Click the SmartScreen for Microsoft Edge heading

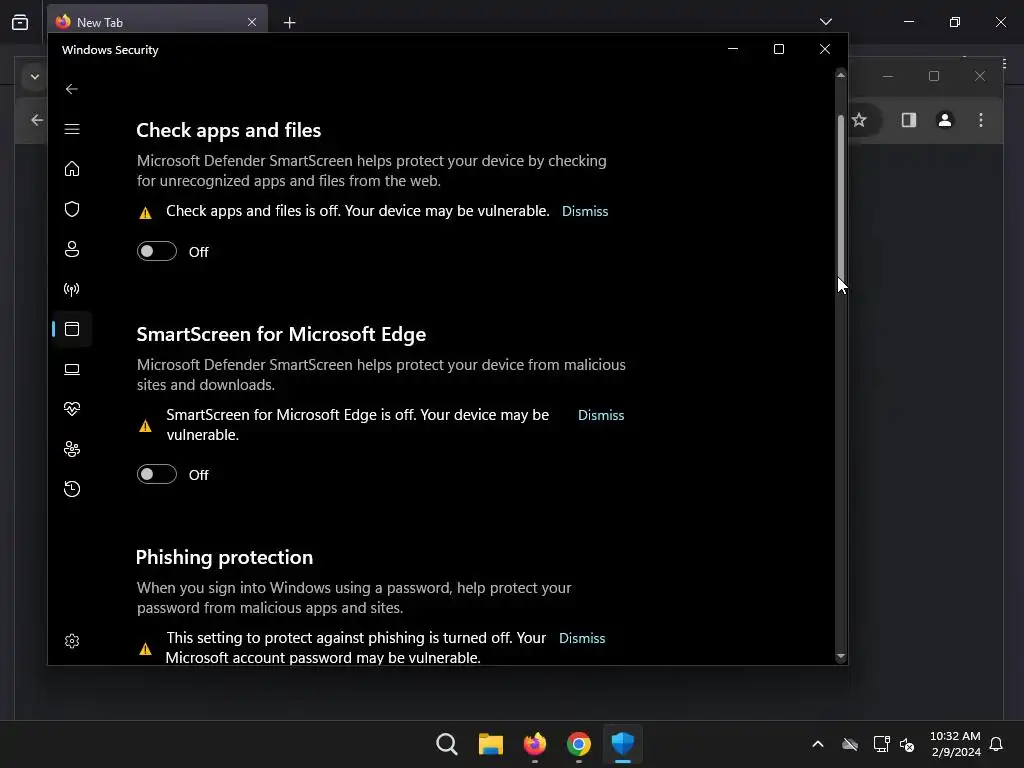tap(281, 334)
